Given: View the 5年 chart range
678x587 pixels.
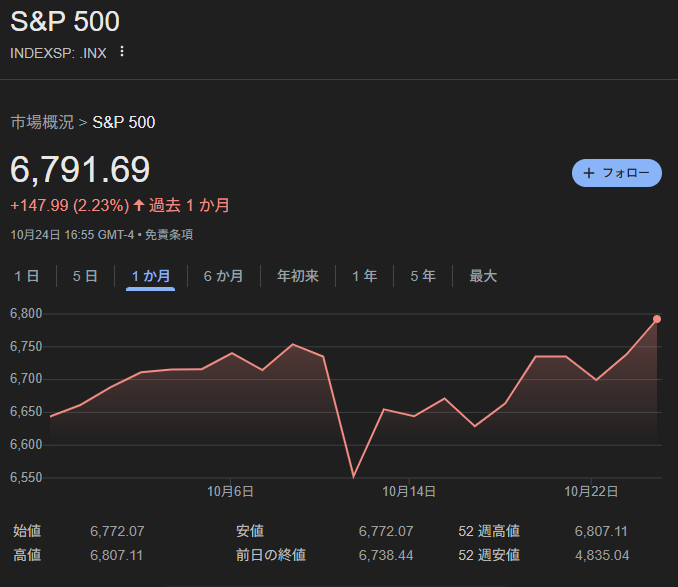Looking at the screenshot, I should click(x=422, y=276).
